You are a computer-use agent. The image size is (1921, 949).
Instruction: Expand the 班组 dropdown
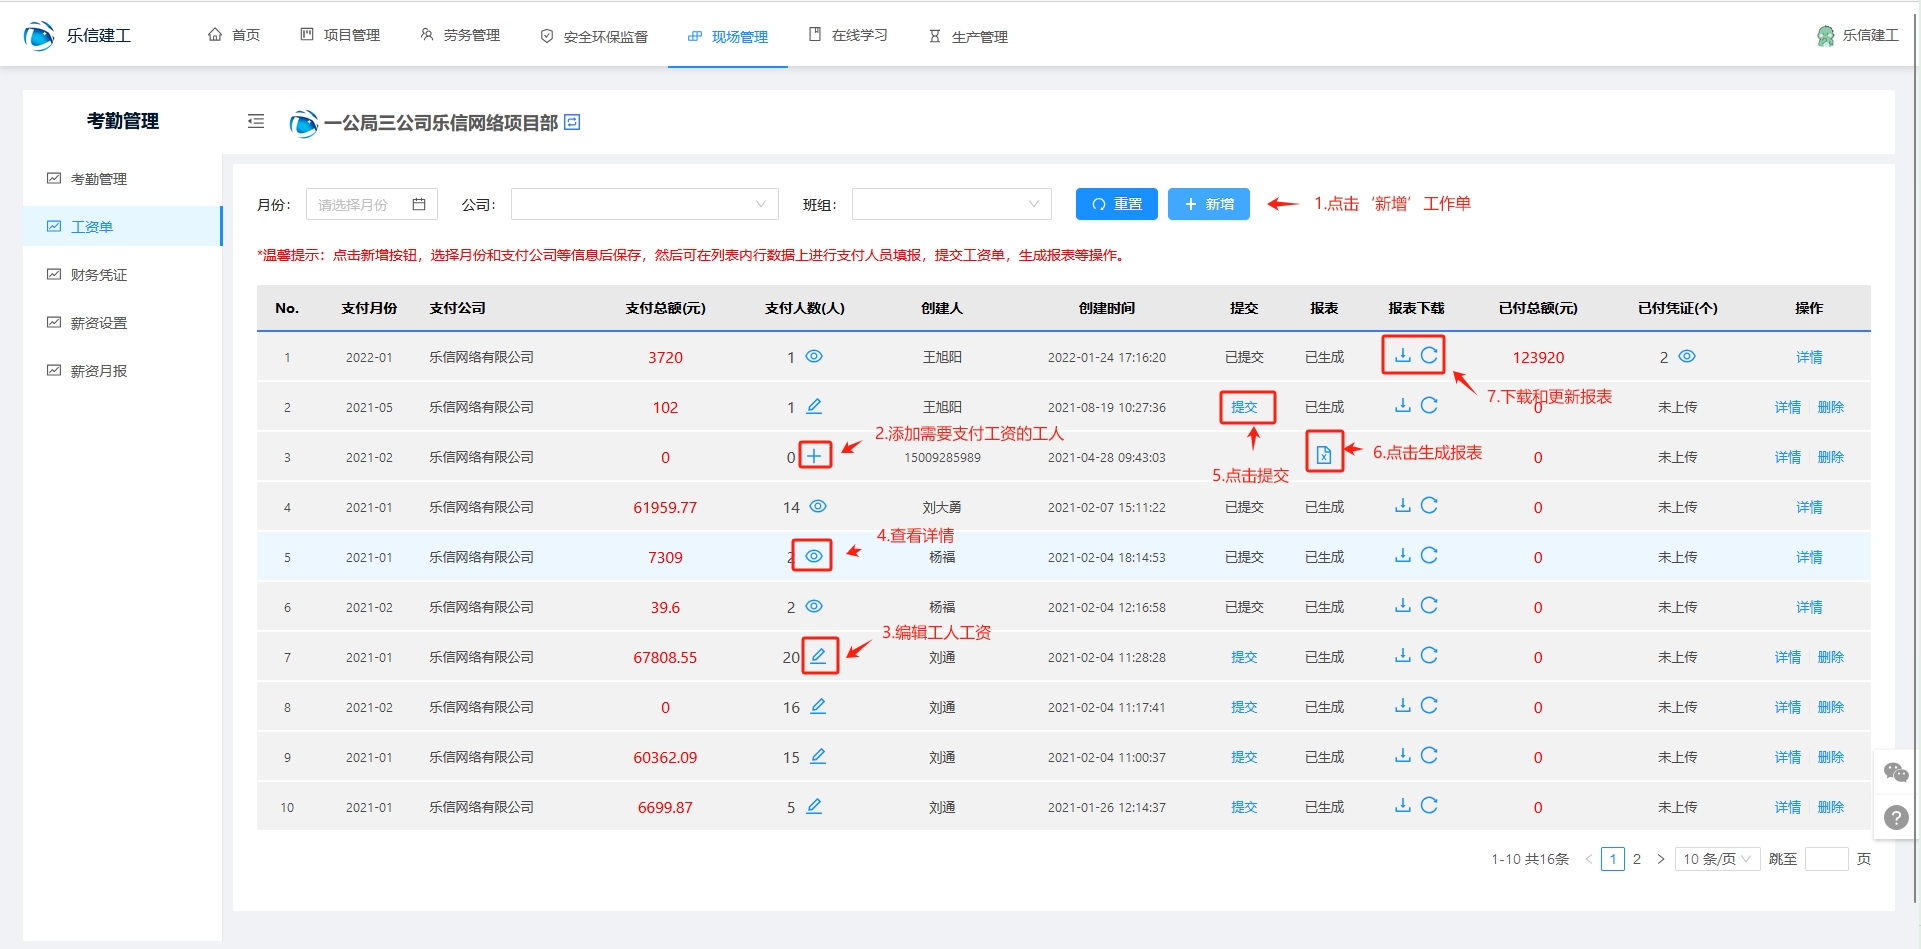click(x=951, y=204)
